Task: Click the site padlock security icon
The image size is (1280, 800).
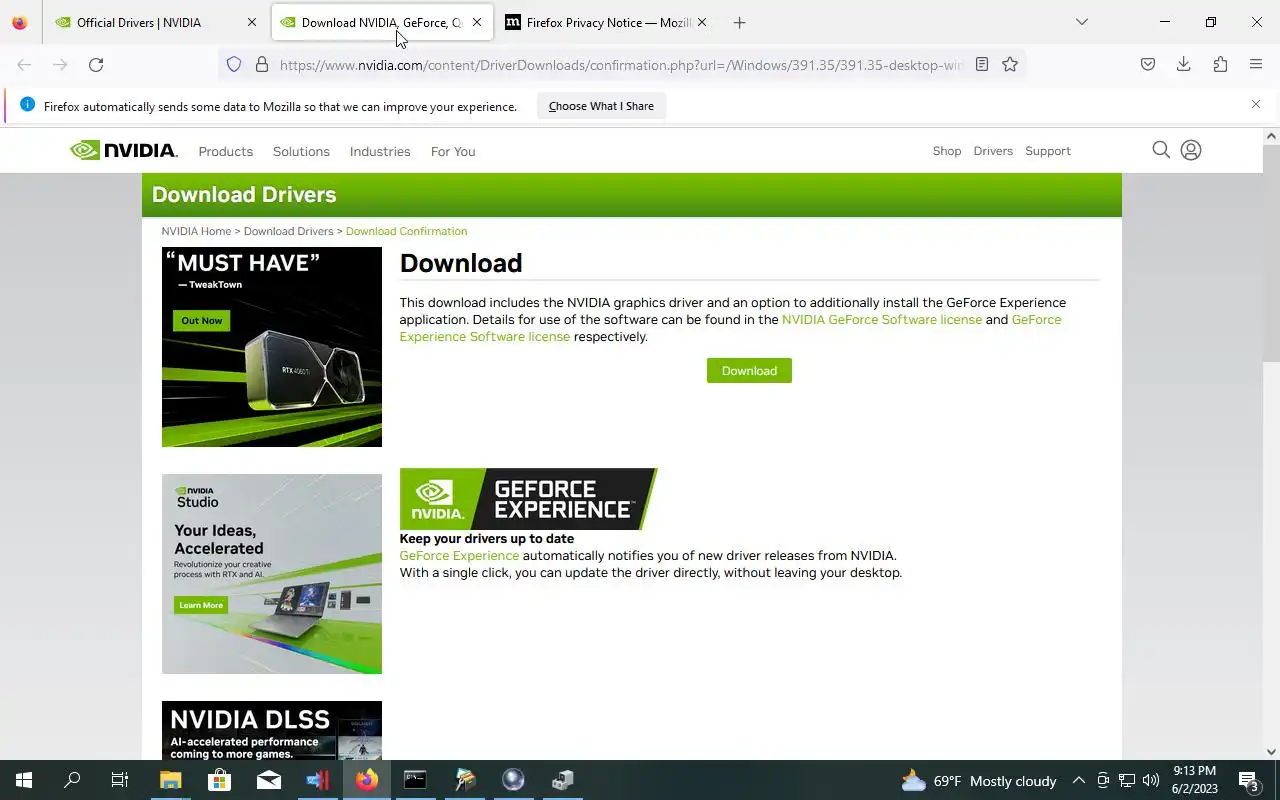Action: pyautogui.click(x=262, y=65)
